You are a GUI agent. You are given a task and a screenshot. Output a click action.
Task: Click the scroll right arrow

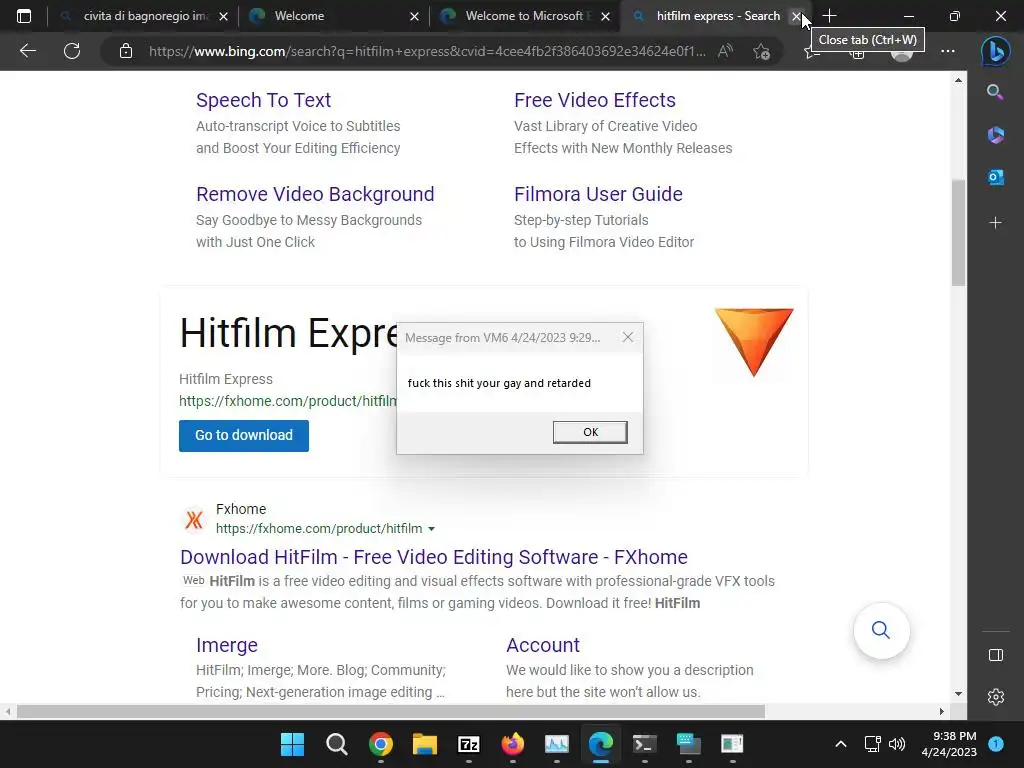coord(941,711)
